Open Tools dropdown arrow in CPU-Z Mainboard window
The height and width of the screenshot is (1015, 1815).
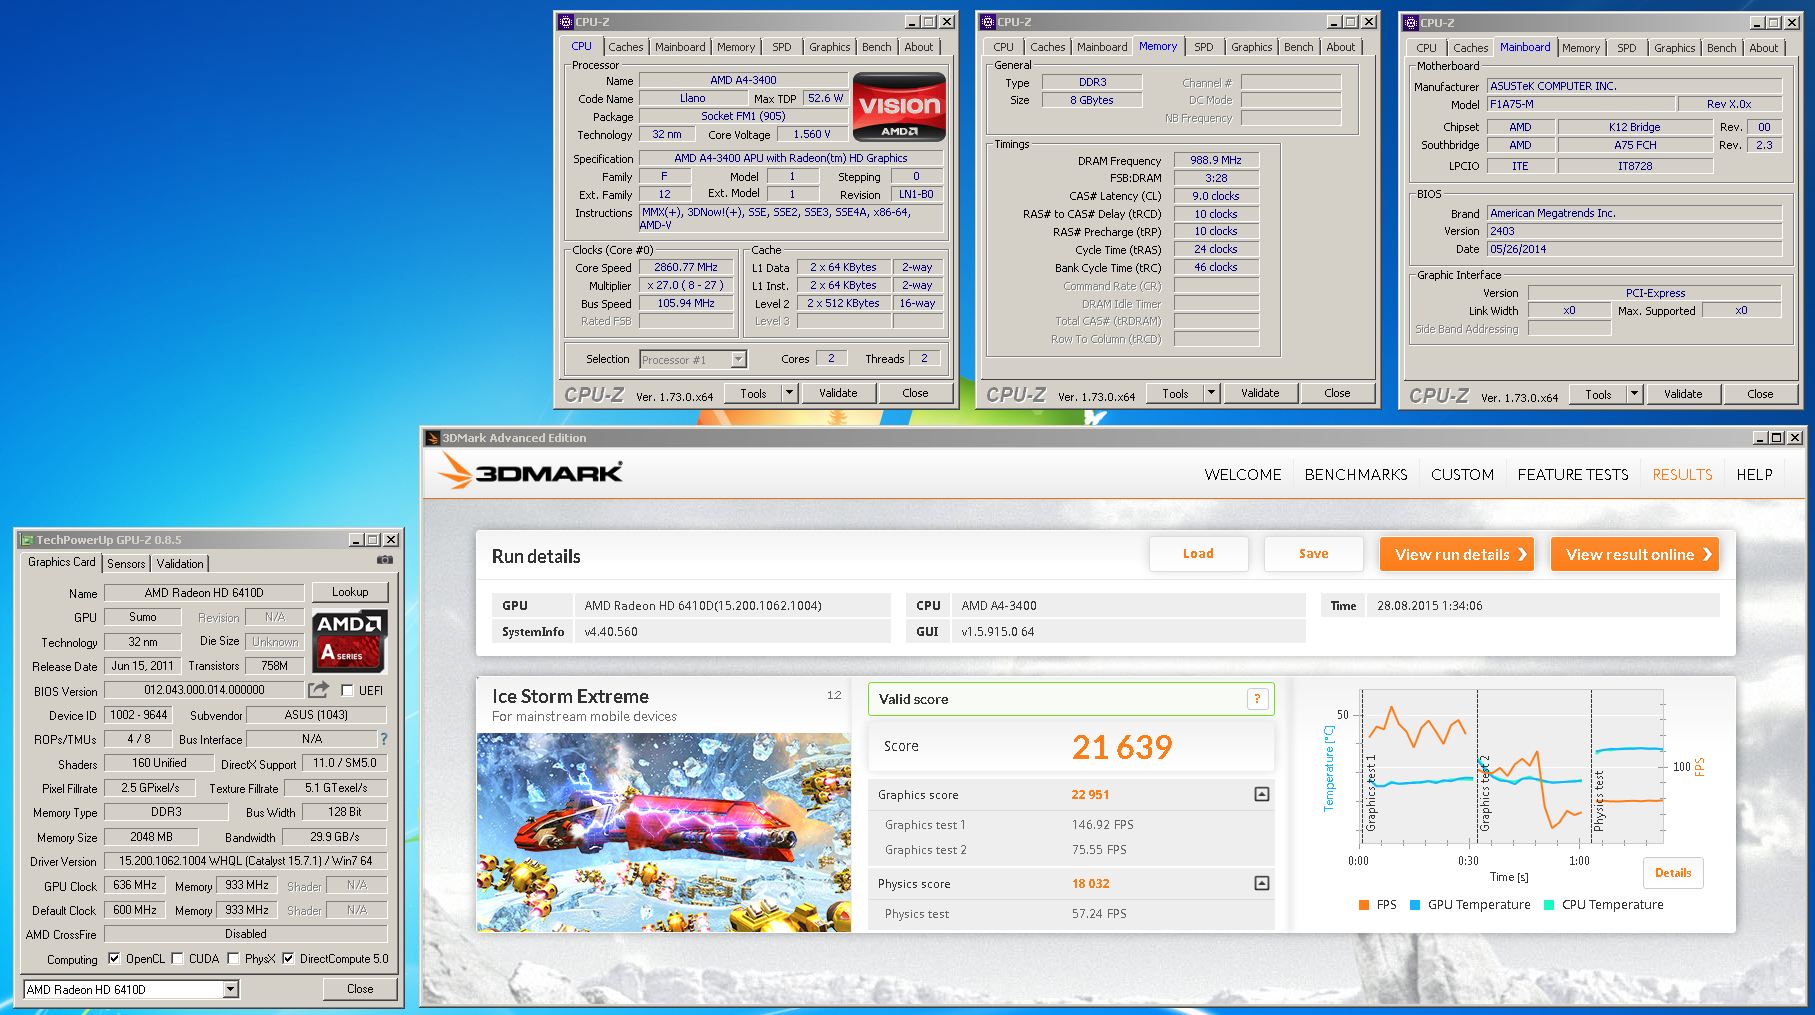[1634, 394]
